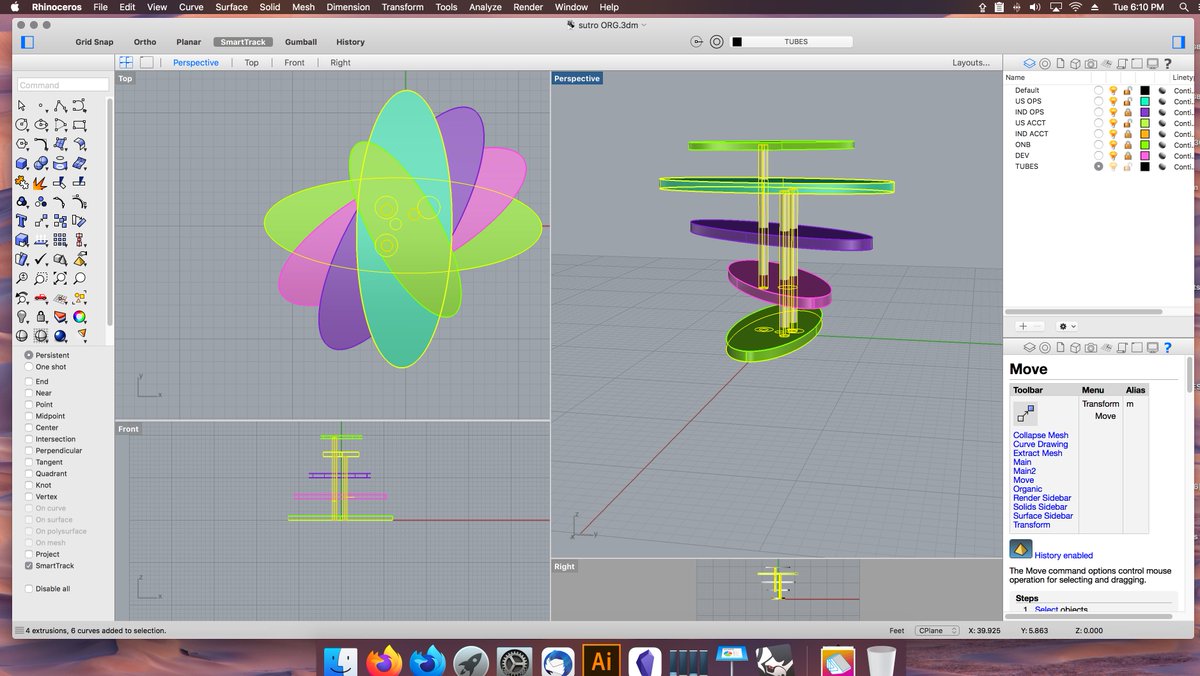
Task: Click the padlock Lock Objects tool
Action: [x=40, y=316]
